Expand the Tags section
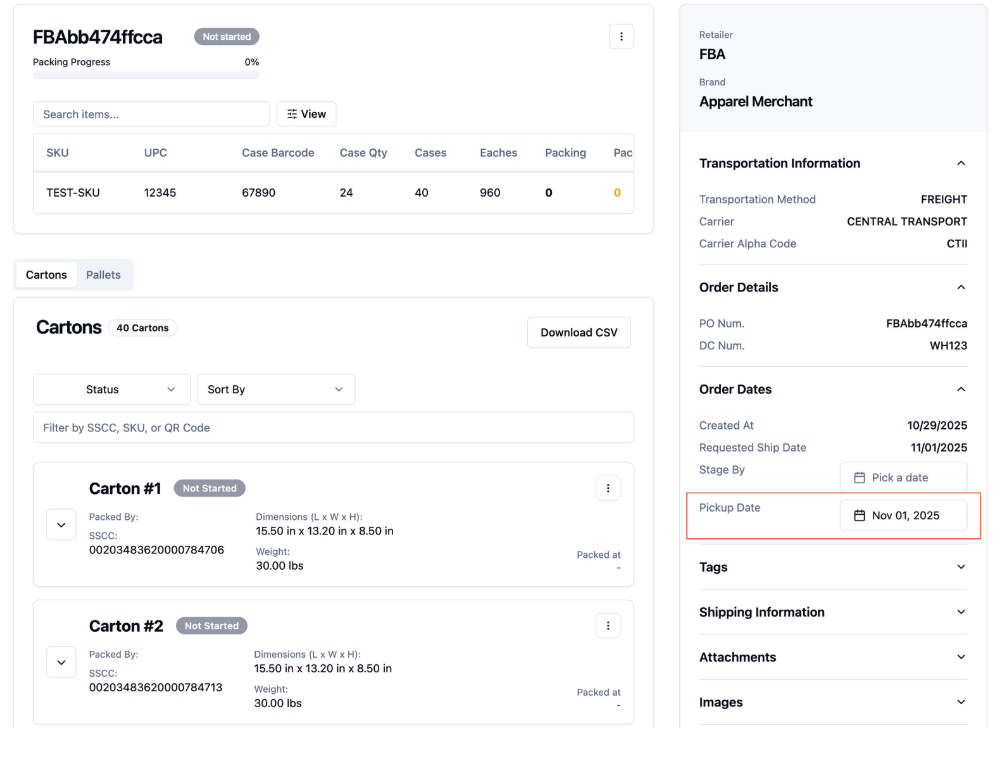The width and height of the screenshot is (1000, 766). pyautogui.click(x=833, y=568)
